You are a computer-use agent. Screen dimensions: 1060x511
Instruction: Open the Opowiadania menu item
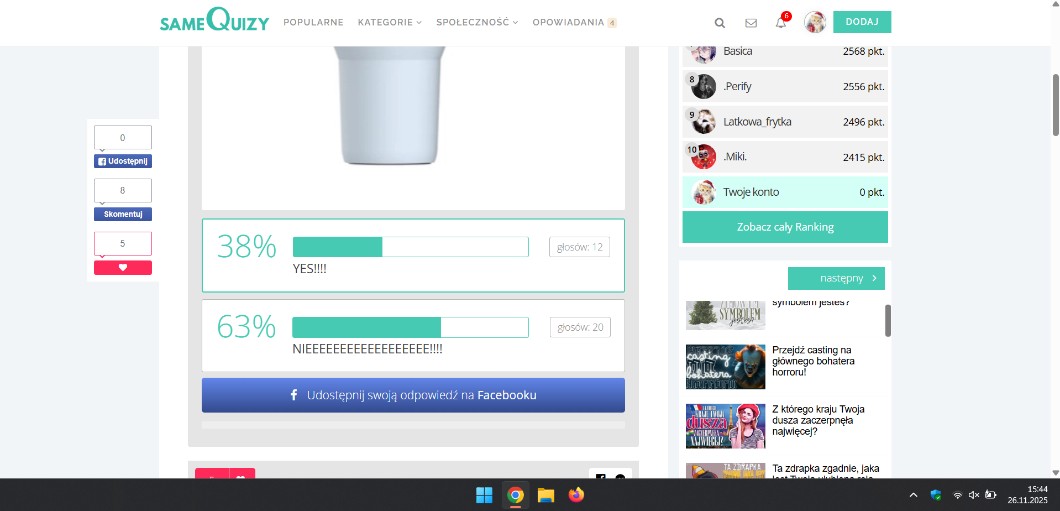tap(568, 22)
